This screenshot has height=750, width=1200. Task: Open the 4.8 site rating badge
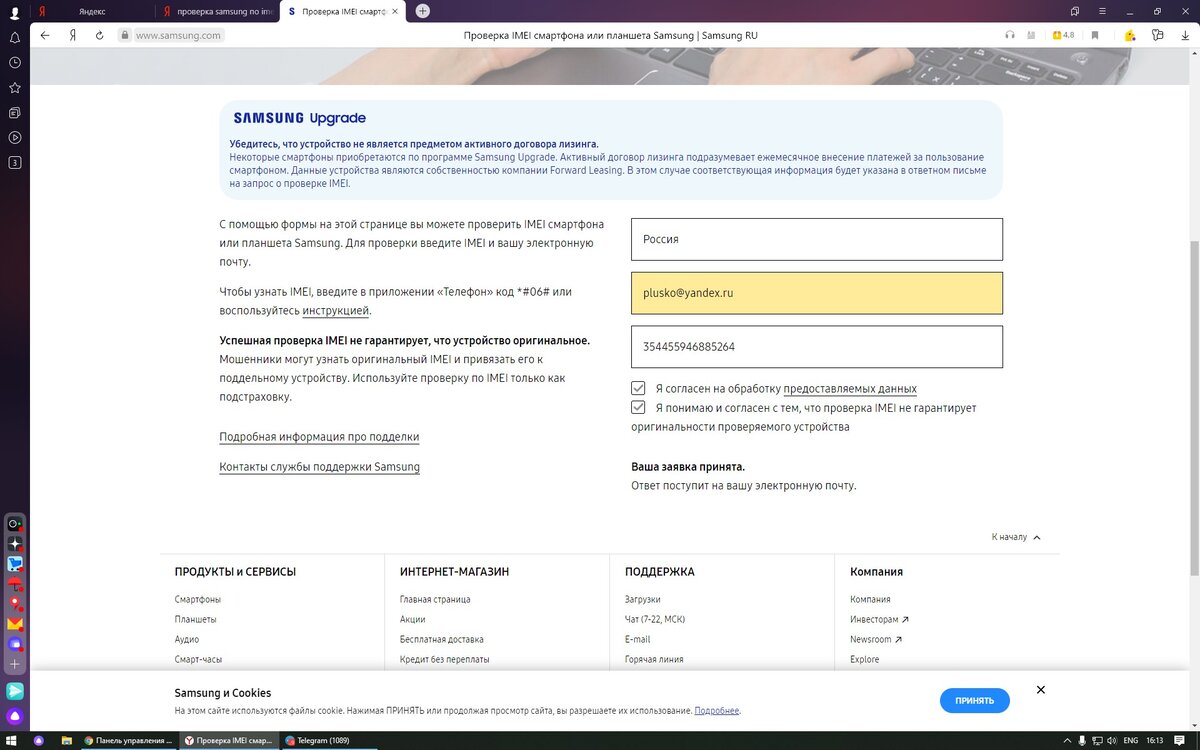[x=1063, y=35]
